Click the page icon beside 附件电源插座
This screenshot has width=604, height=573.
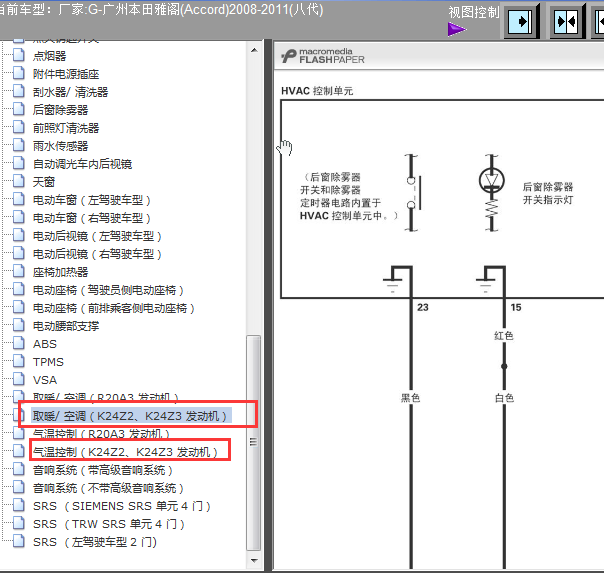(x=18, y=73)
